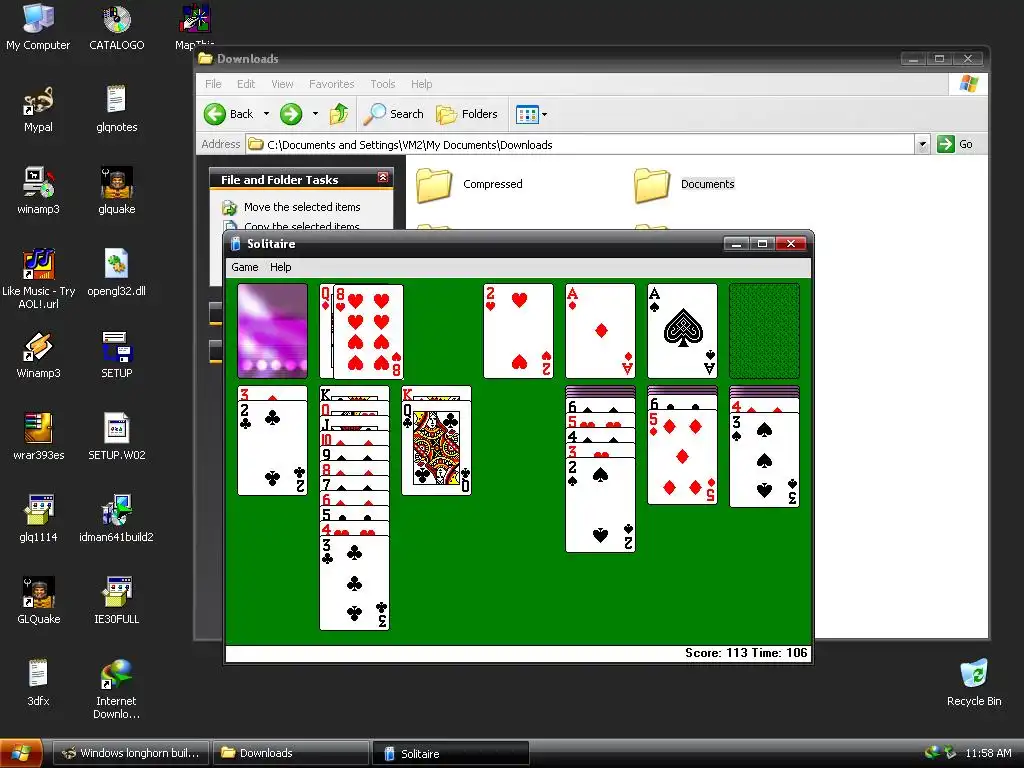
Task: Select the glqnotes text file icon
Action: click(x=116, y=108)
